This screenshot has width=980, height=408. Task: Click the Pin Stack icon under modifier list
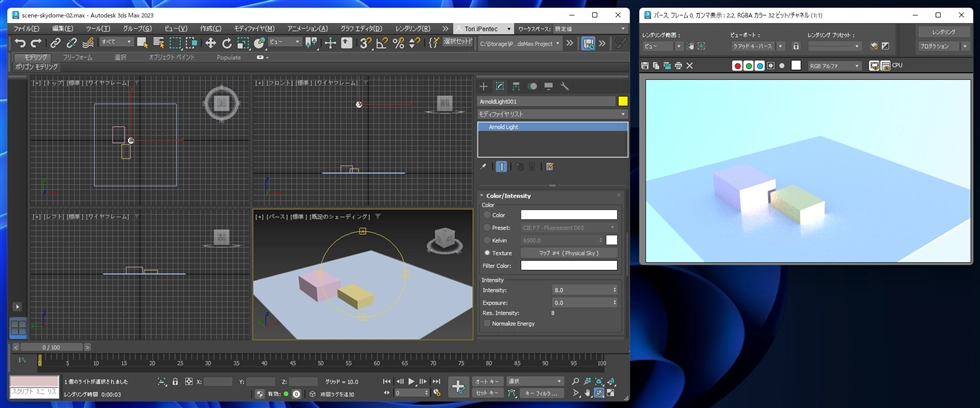click(x=483, y=167)
